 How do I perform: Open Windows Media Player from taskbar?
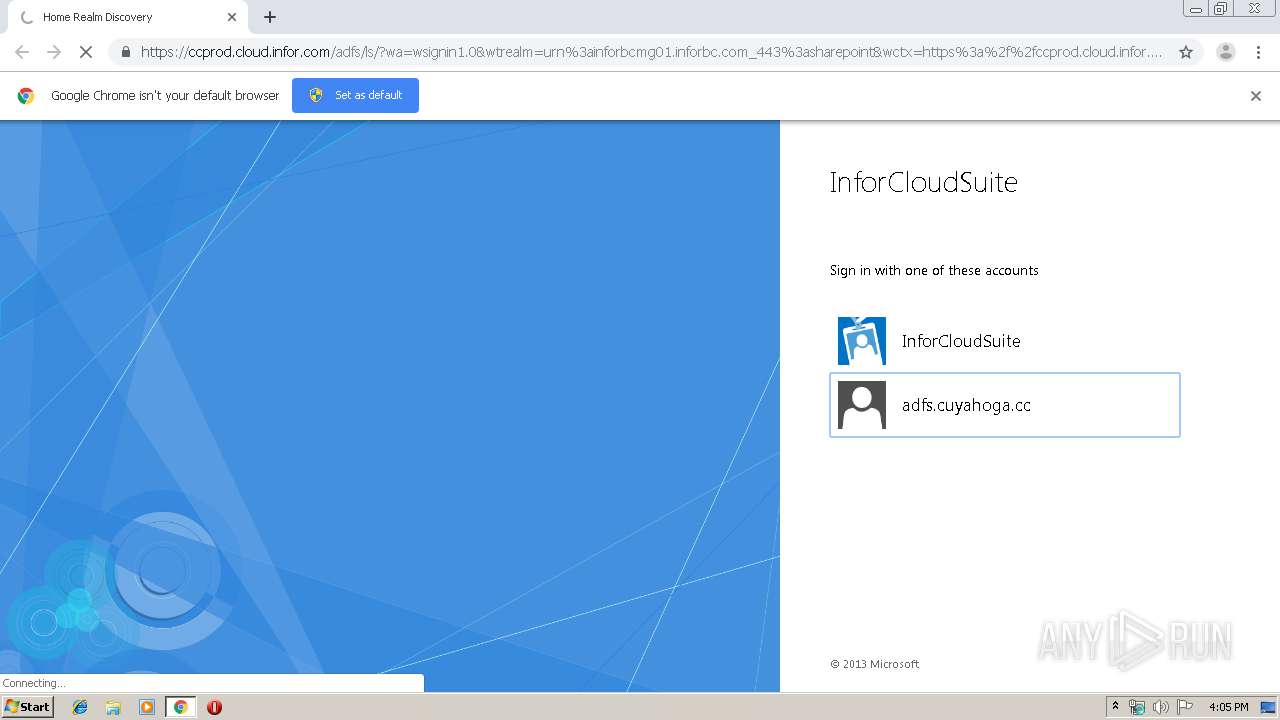click(147, 707)
